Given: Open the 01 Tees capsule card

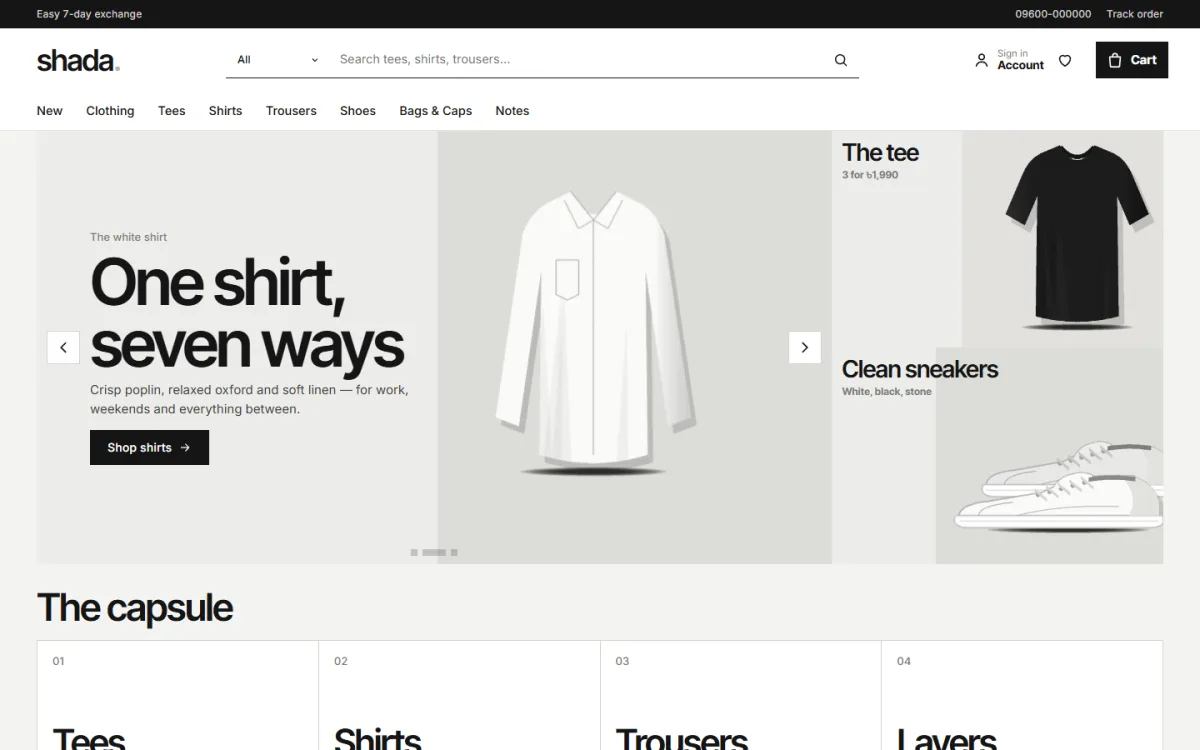Looking at the screenshot, I should coord(178,696).
